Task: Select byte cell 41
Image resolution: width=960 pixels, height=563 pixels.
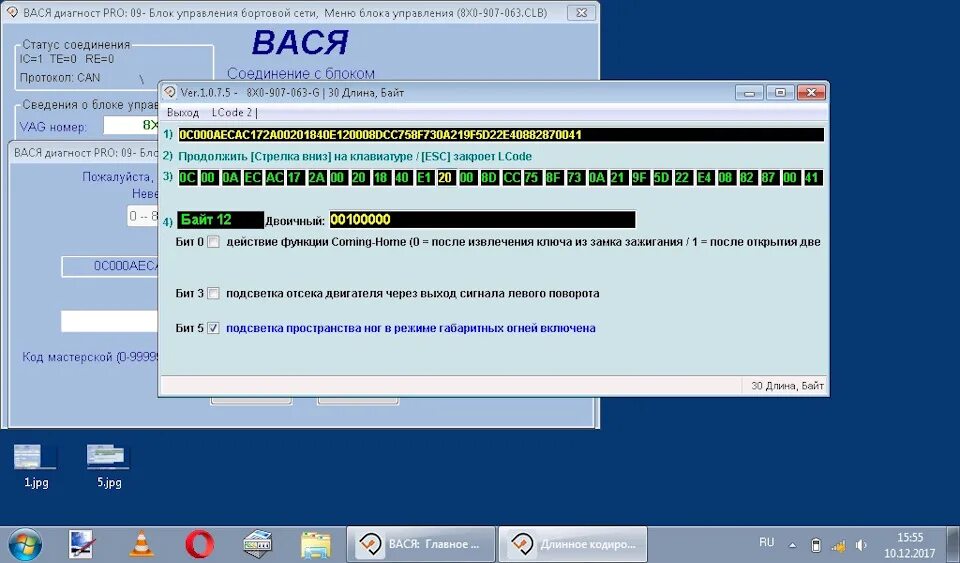Action: pyautogui.click(x=812, y=178)
